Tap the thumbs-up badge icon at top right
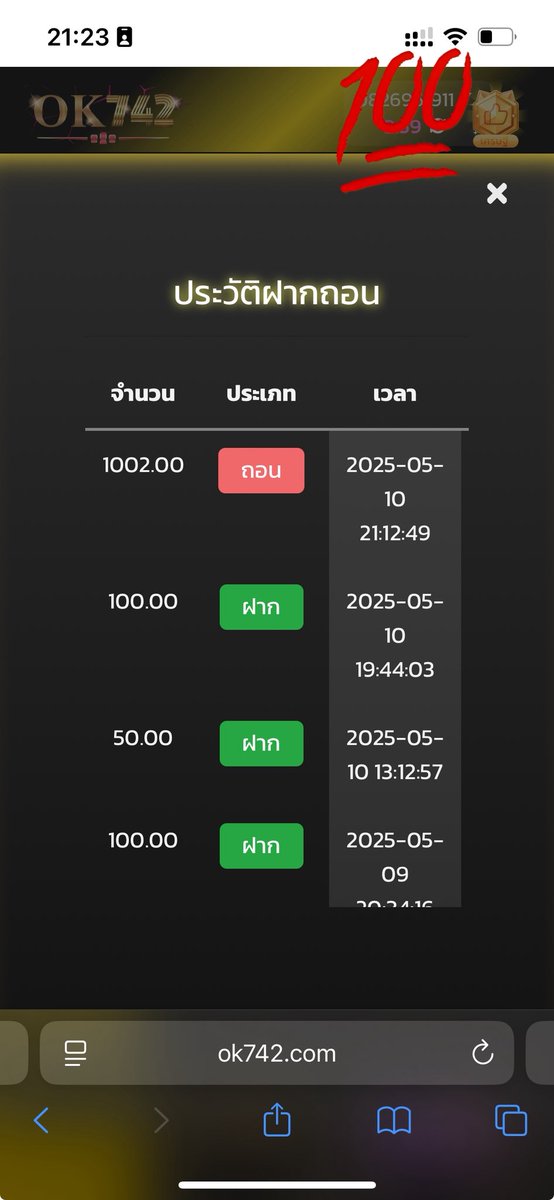The width and height of the screenshot is (554, 1200). click(495, 119)
